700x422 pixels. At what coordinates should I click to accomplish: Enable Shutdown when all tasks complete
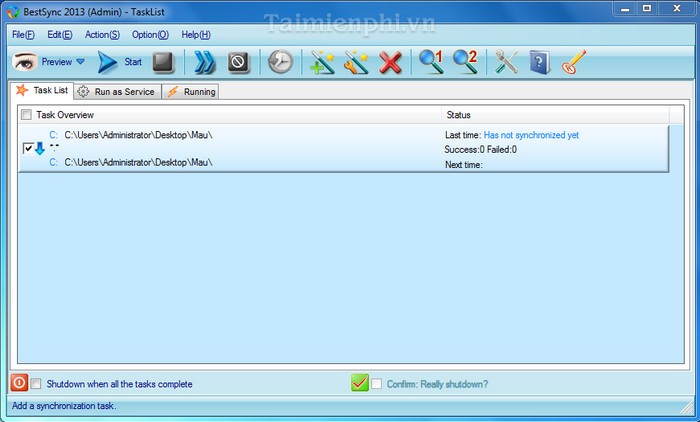click(x=36, y=384)
